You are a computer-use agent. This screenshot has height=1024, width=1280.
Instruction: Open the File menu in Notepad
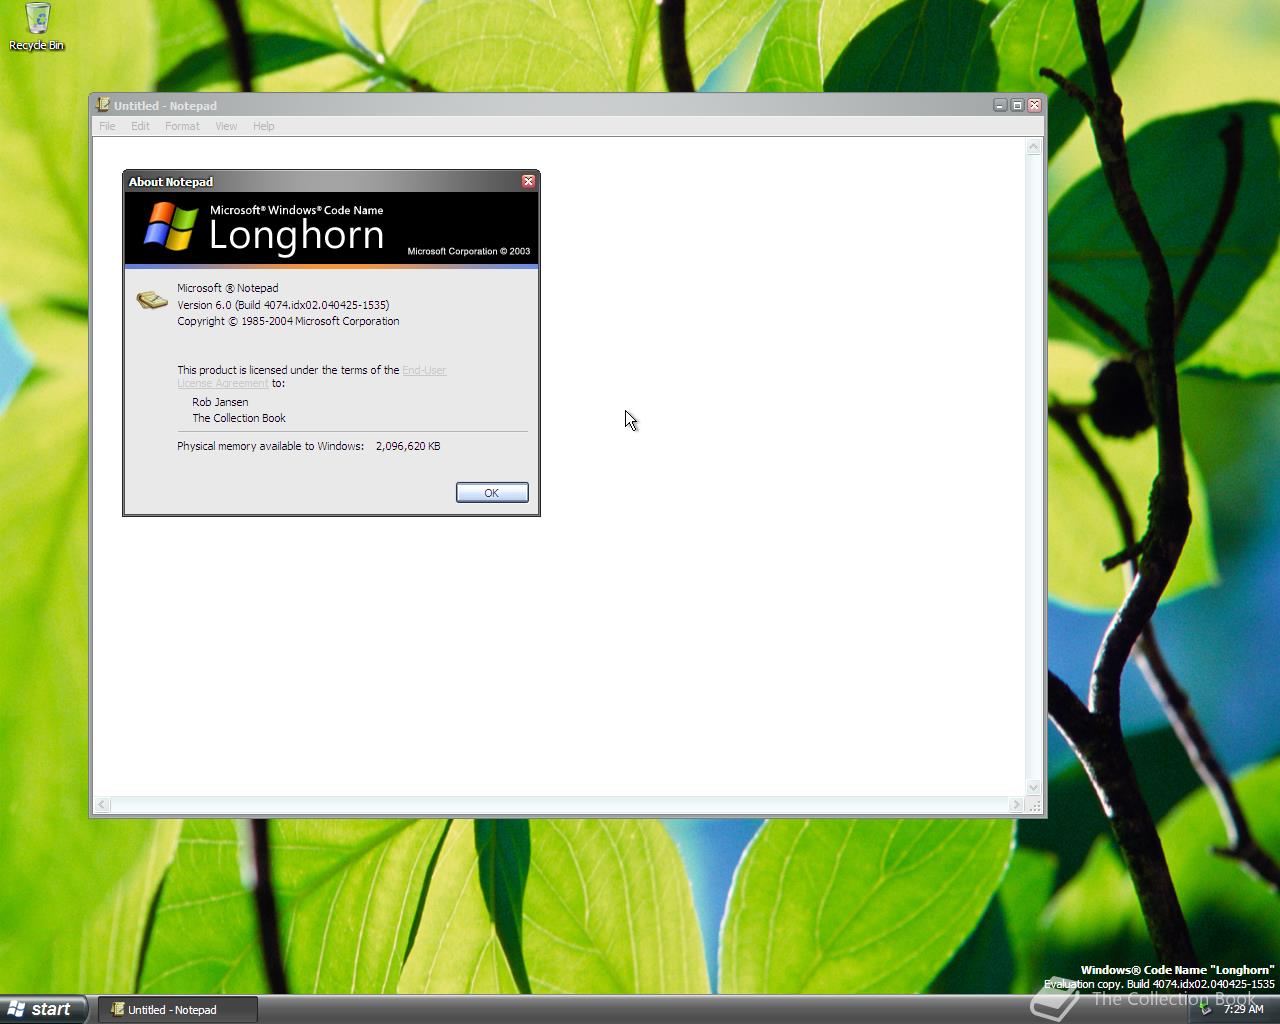click(x=107, y=126)
